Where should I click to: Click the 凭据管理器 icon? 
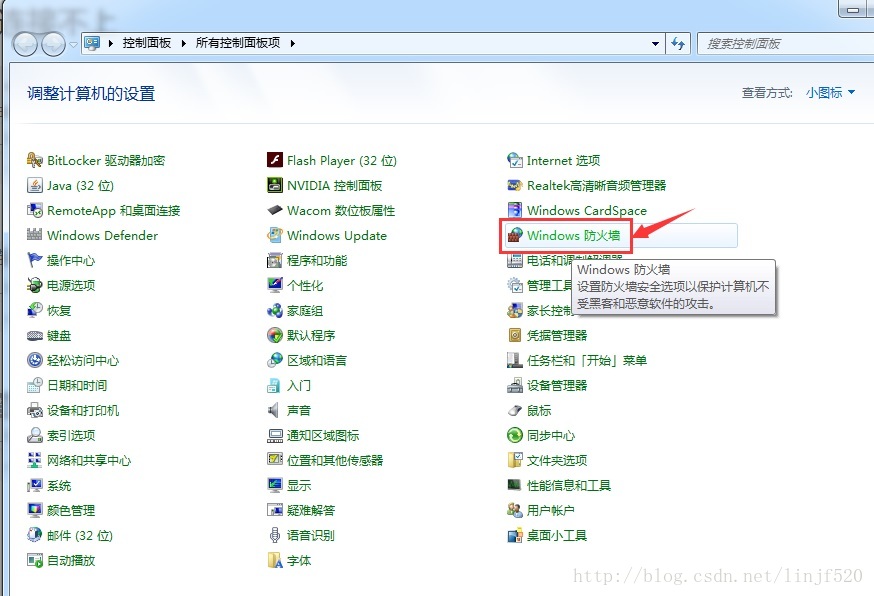(514, 335)
